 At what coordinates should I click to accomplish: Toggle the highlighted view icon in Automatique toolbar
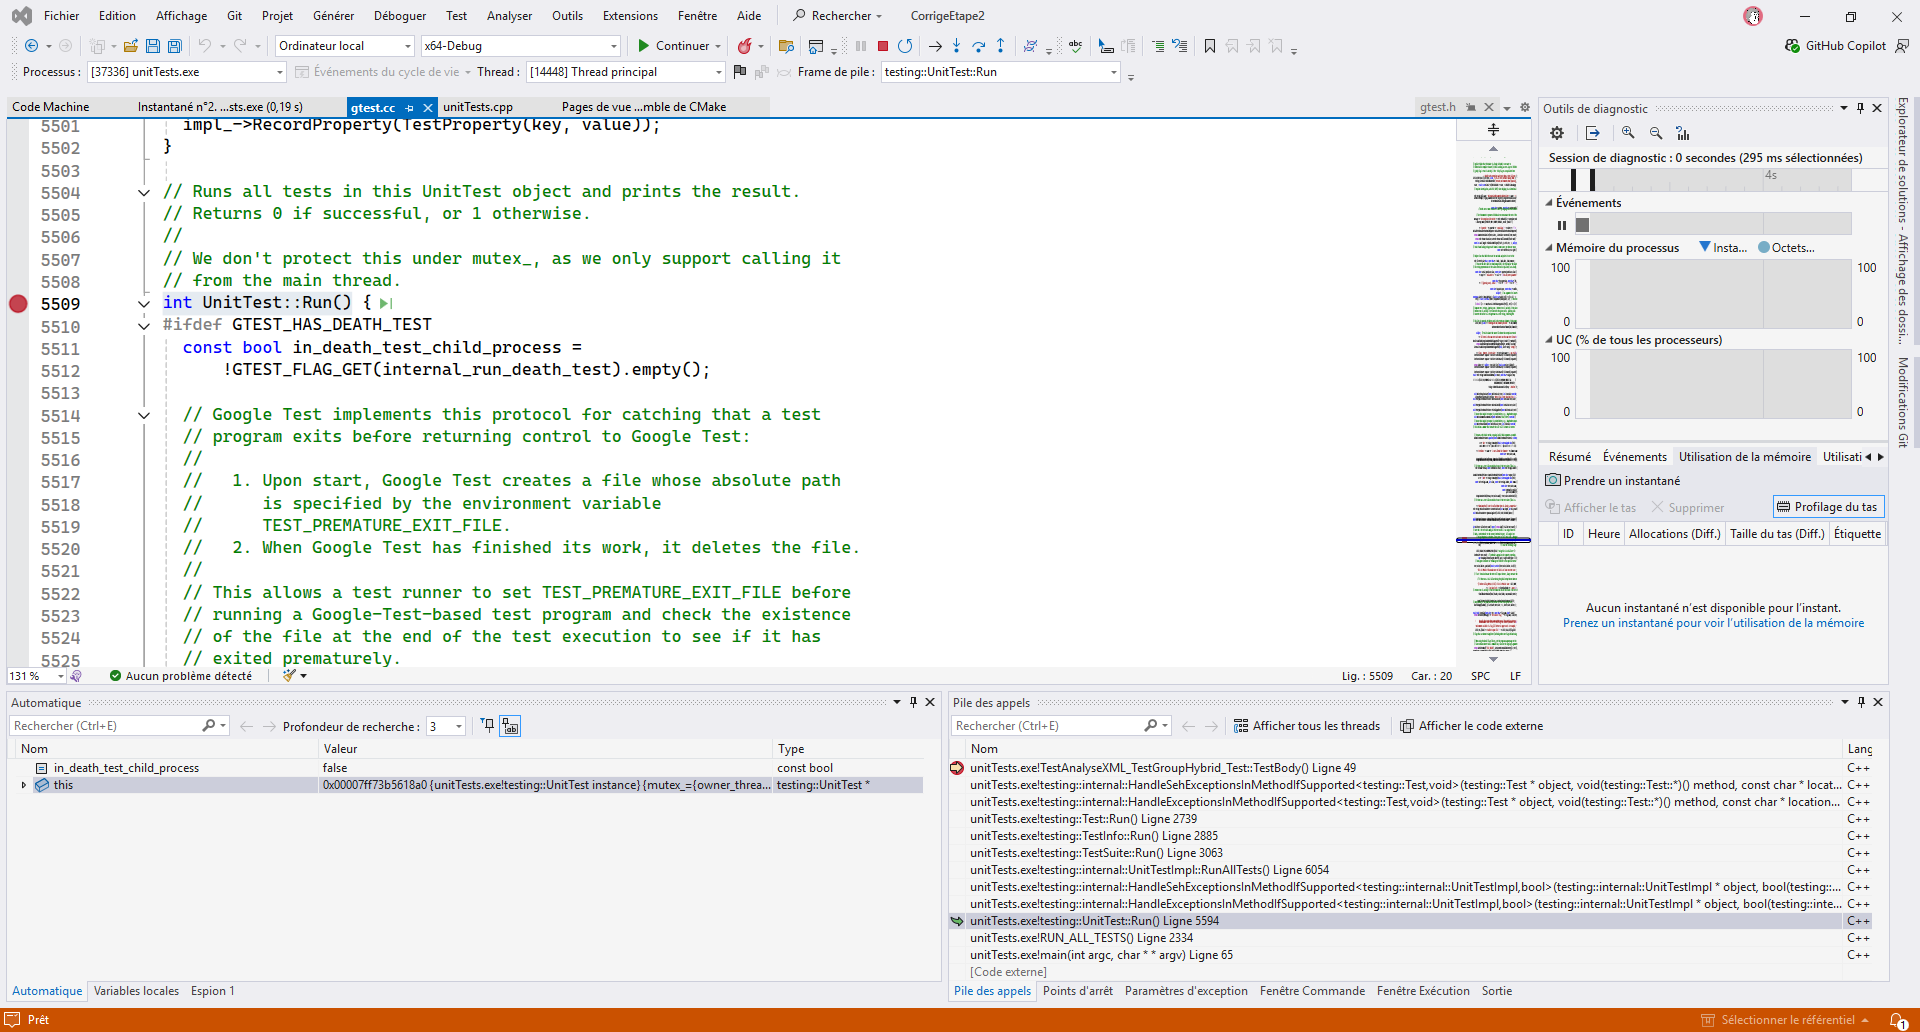point(510,726)
